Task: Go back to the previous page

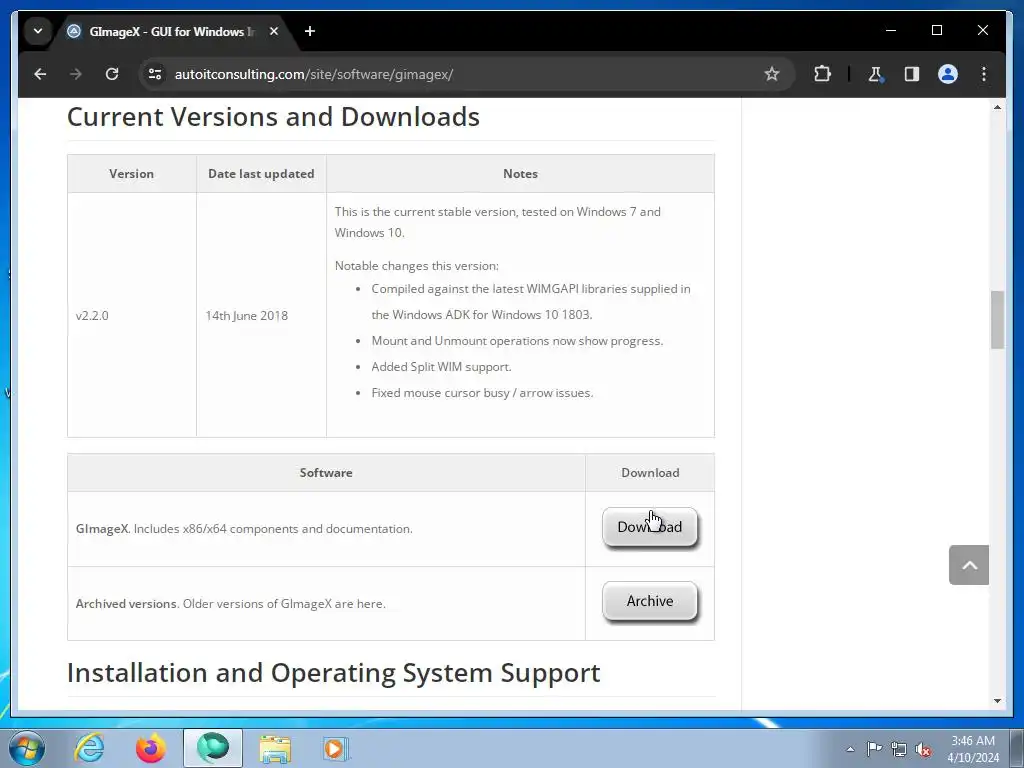Action: coord(40,74)
